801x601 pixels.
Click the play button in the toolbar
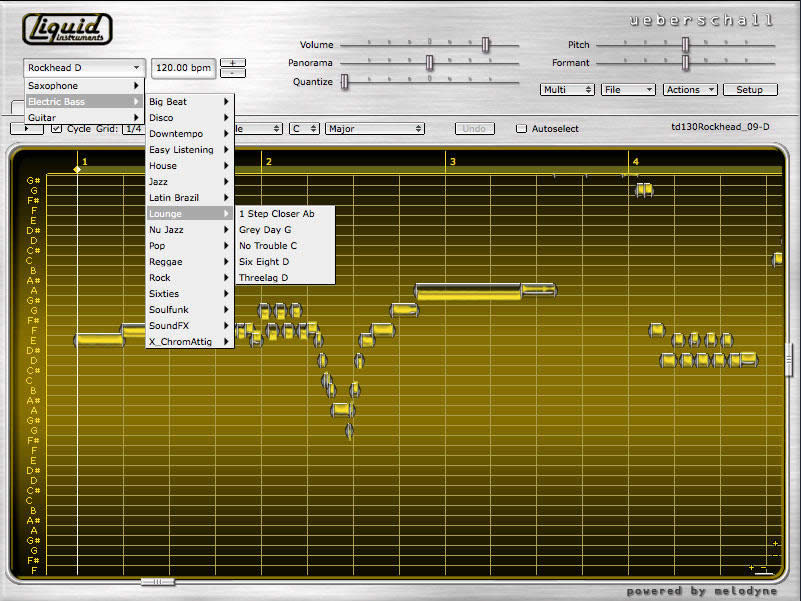[x=27, y=129]
